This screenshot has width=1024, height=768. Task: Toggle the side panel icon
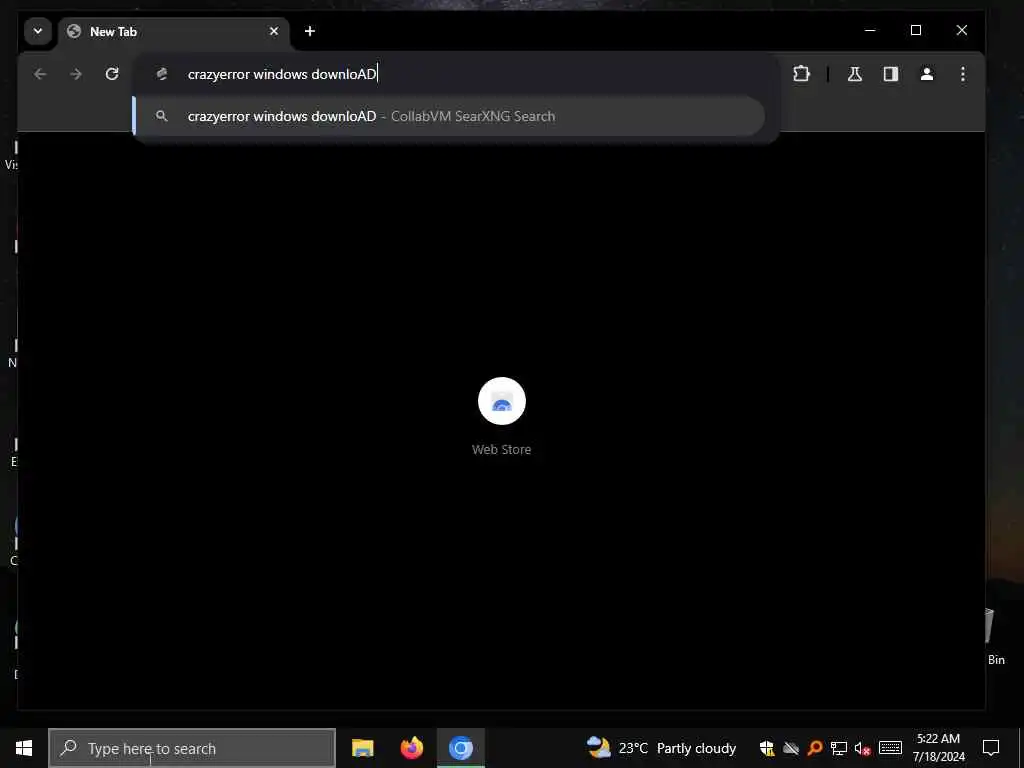point(891,74)
